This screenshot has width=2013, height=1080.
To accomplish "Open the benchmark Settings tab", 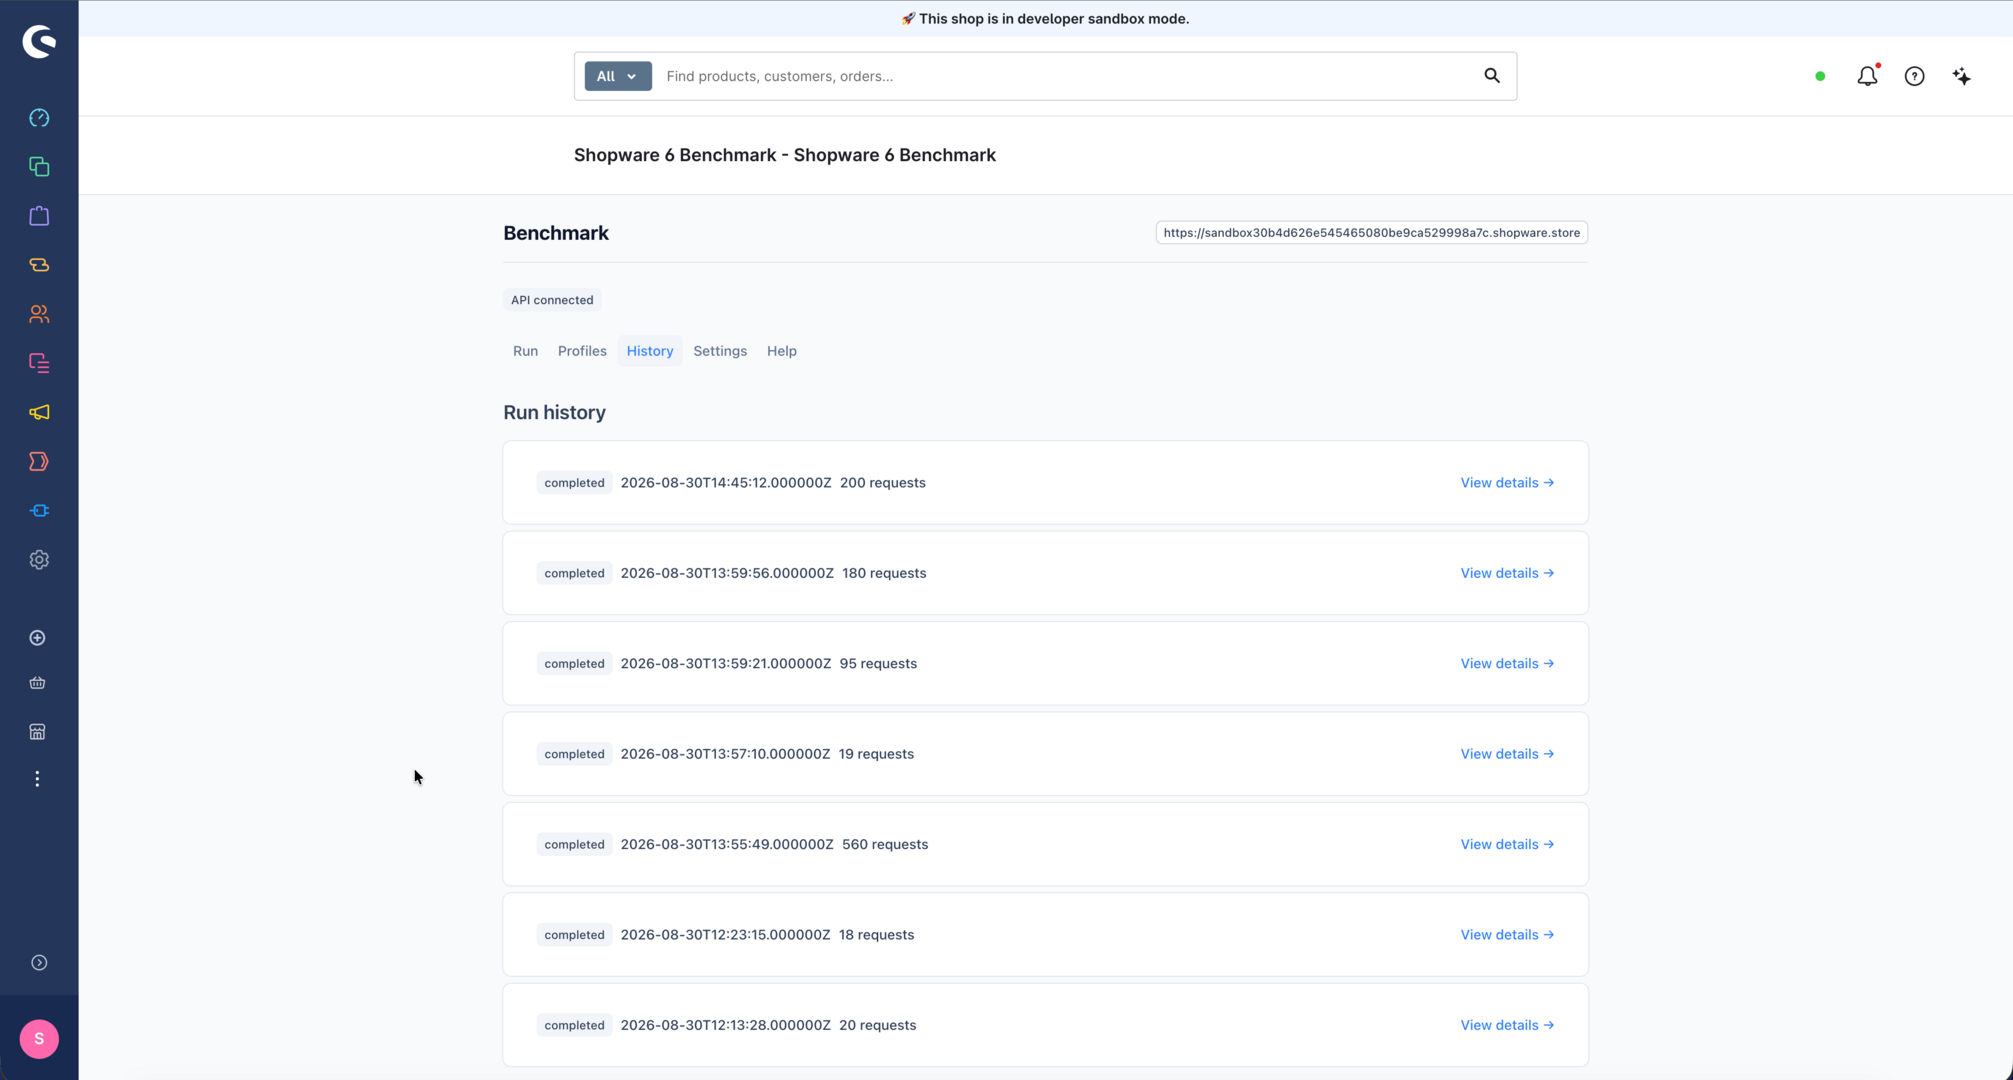I will click(x=720, y=351).
